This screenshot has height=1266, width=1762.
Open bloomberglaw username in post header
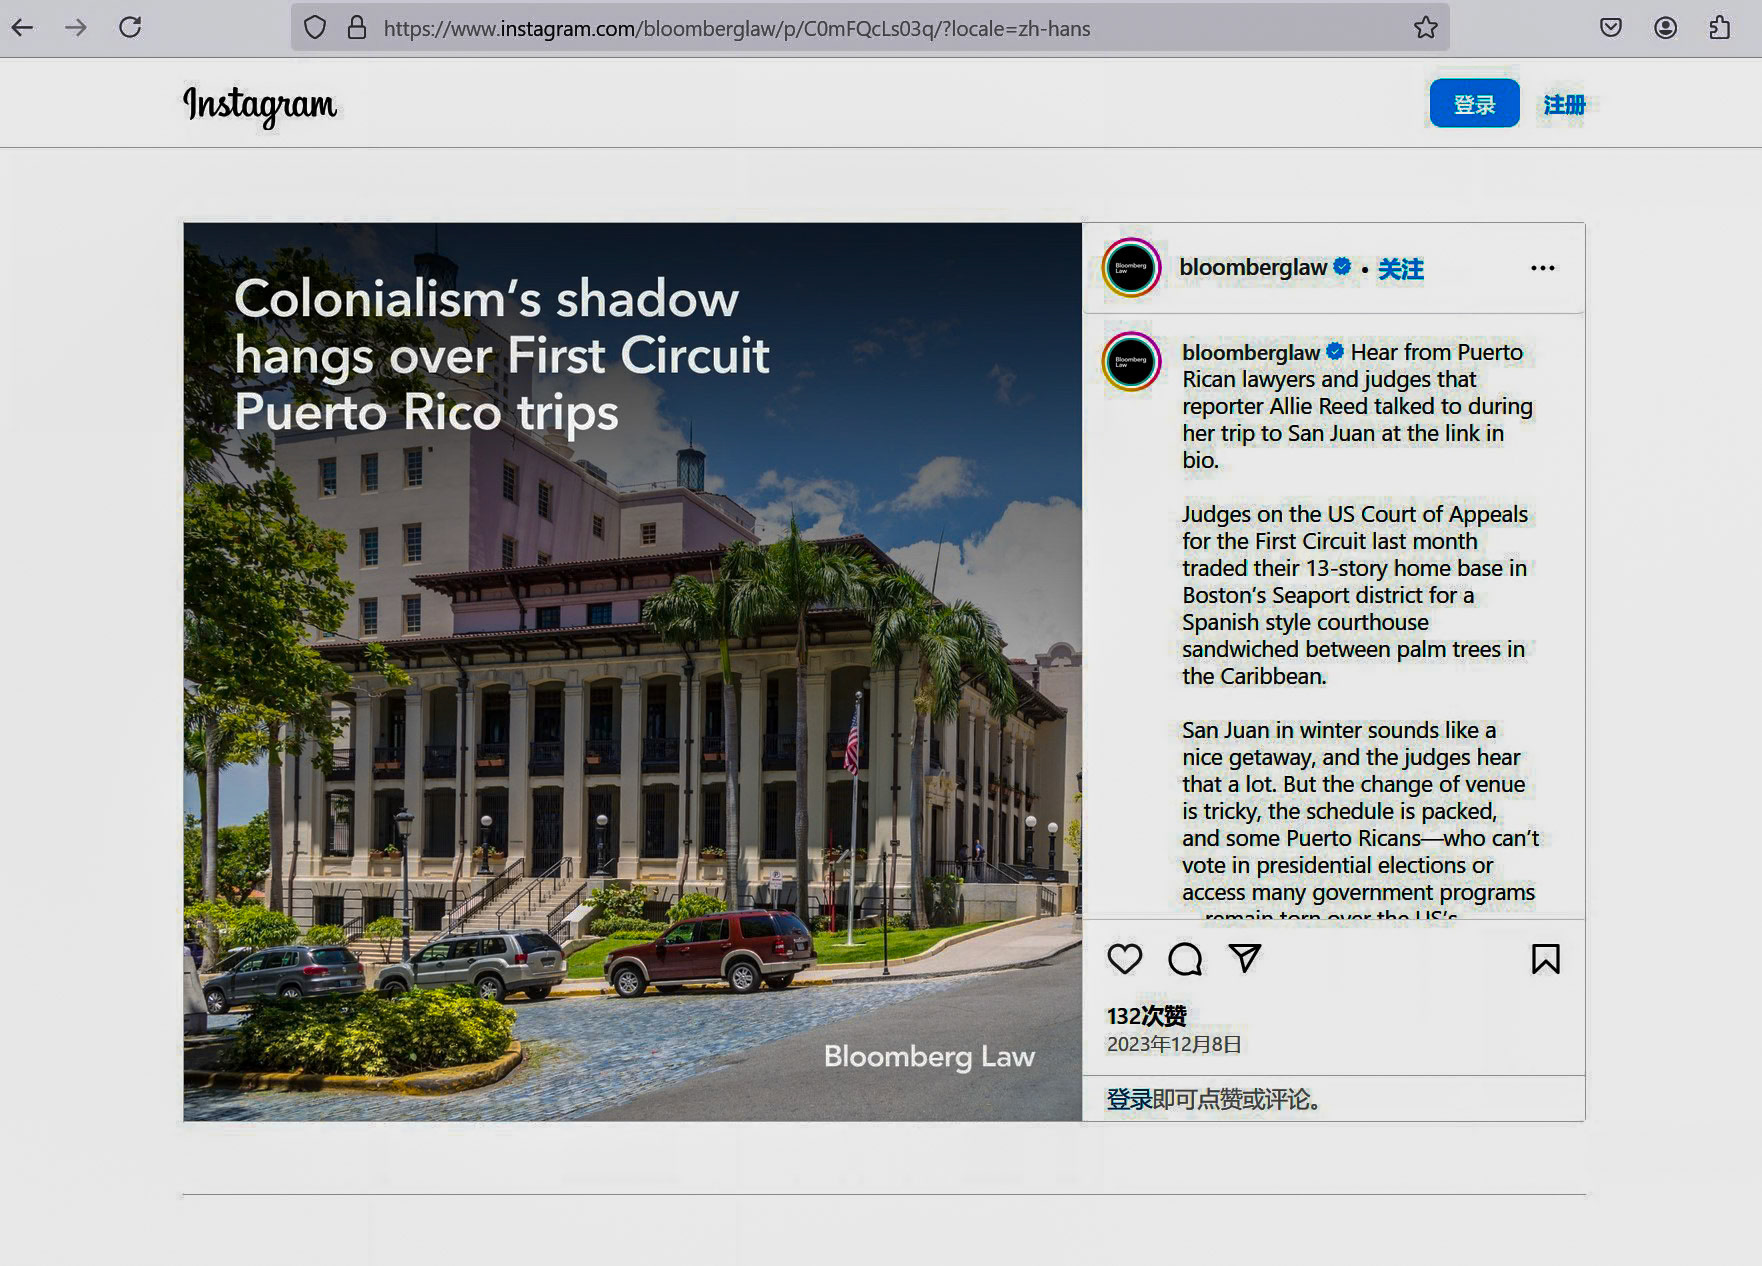[1253, 267]
